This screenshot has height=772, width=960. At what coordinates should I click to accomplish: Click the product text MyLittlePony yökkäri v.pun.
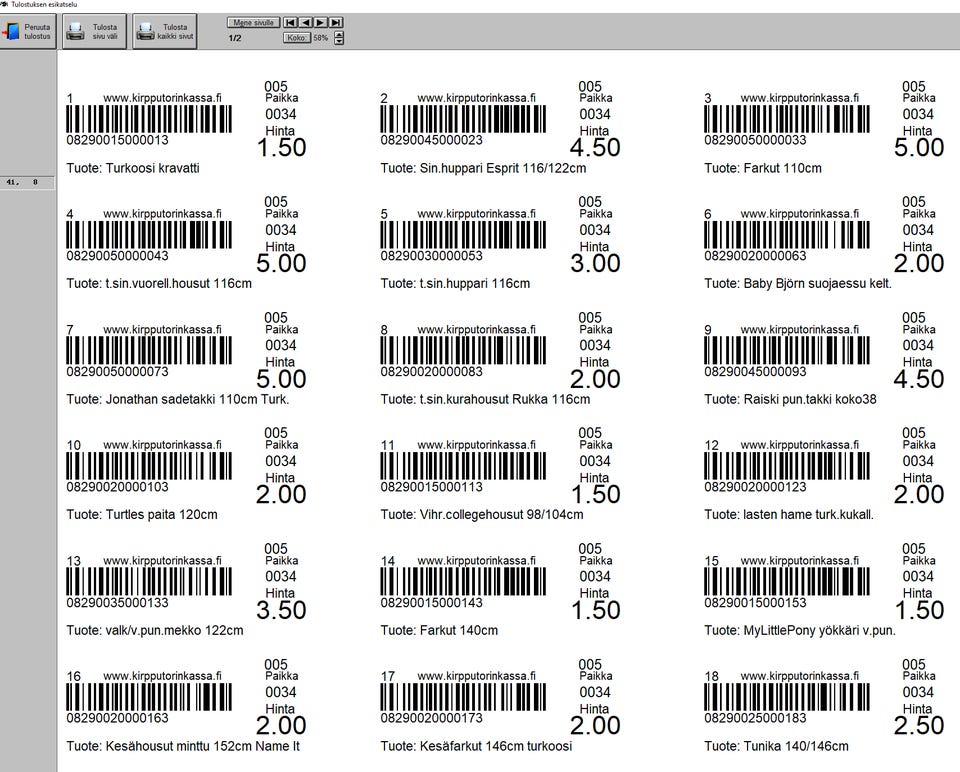pos(819,630)
